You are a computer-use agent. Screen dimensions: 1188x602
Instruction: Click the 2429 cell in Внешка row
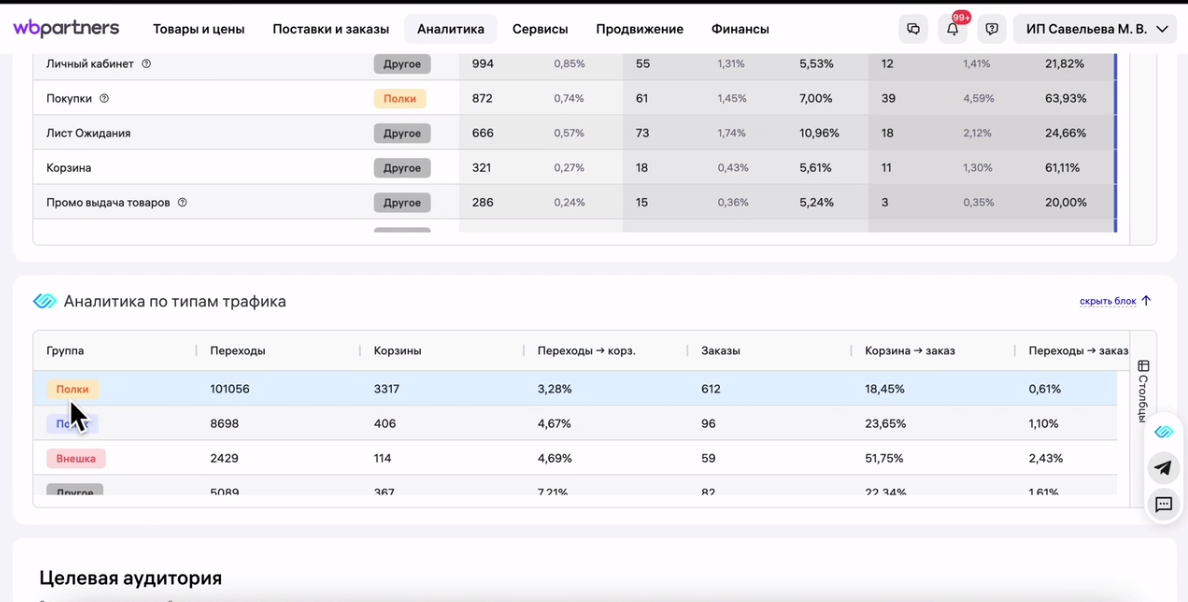click(x=224, y=458)
